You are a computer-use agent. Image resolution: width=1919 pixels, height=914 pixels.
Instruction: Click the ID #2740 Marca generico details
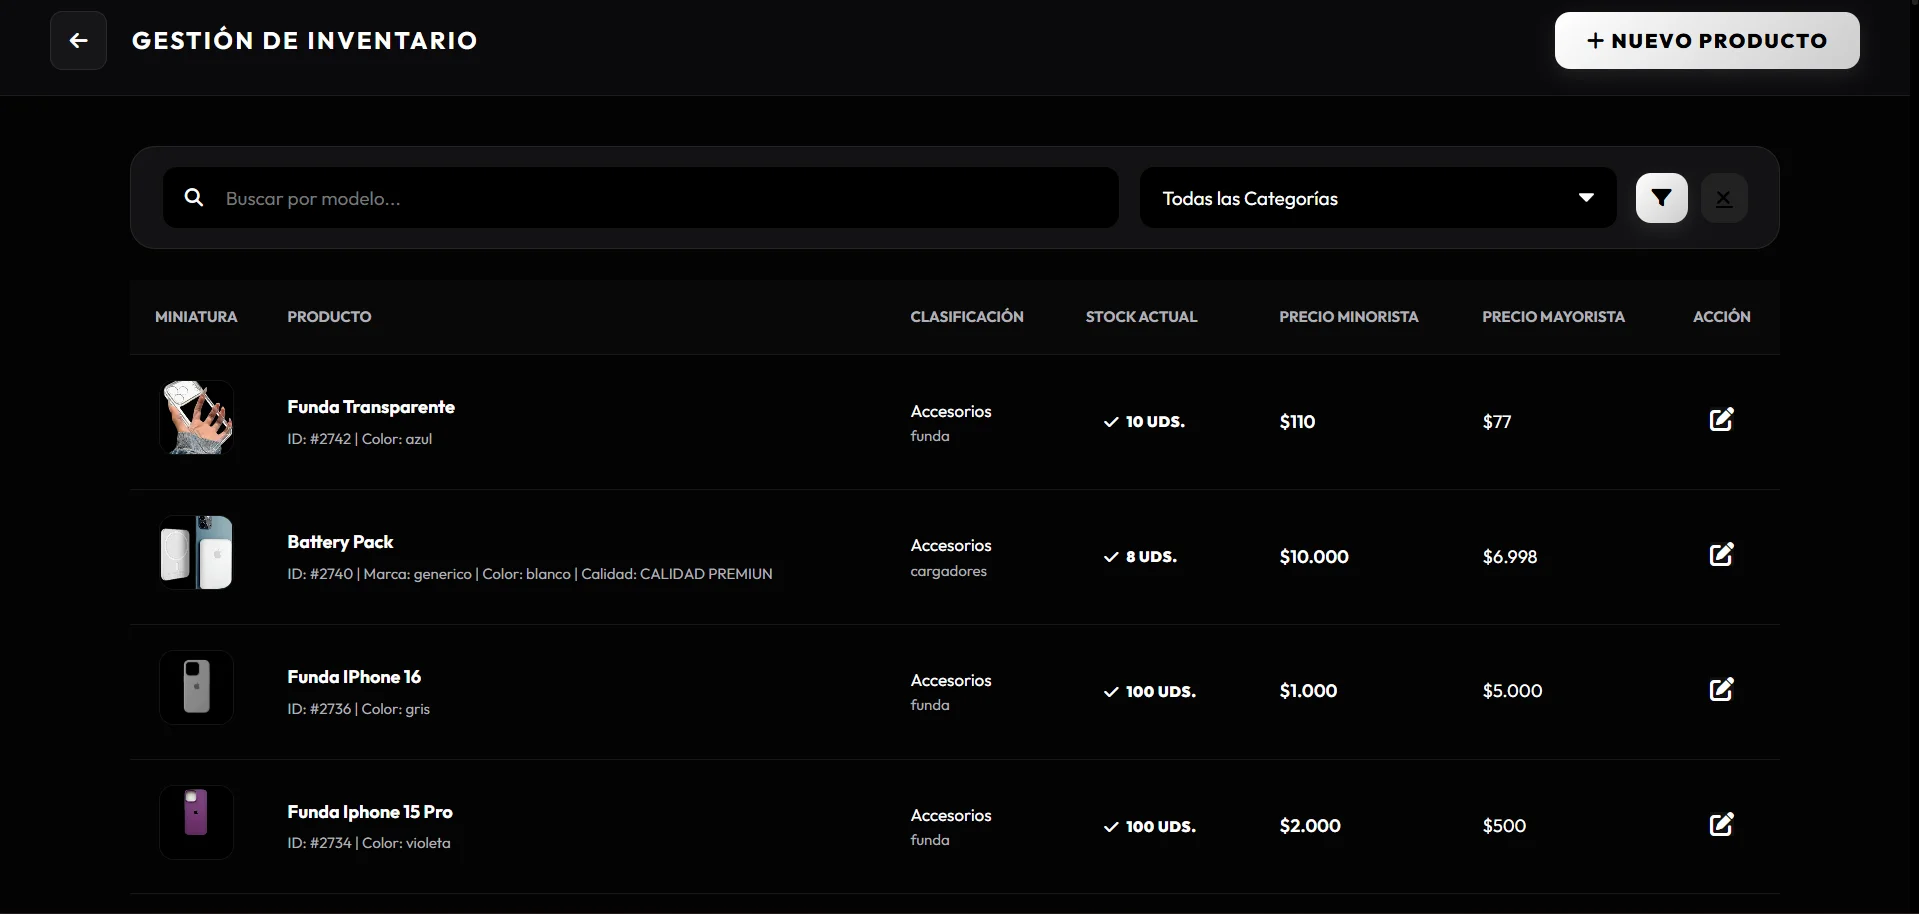[x=530, y=574]
